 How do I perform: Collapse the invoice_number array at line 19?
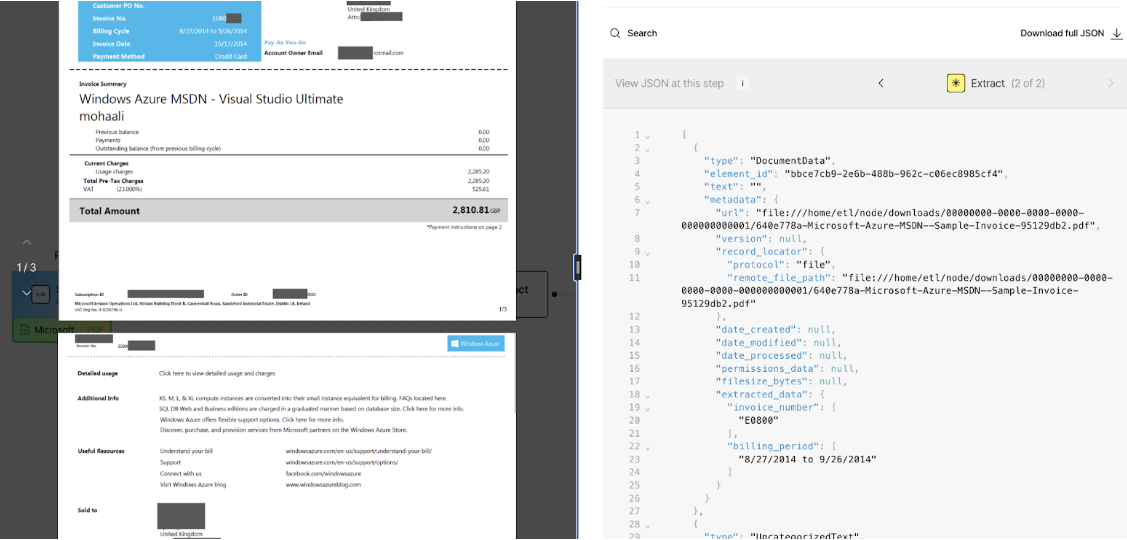click(x=648, y=407)
